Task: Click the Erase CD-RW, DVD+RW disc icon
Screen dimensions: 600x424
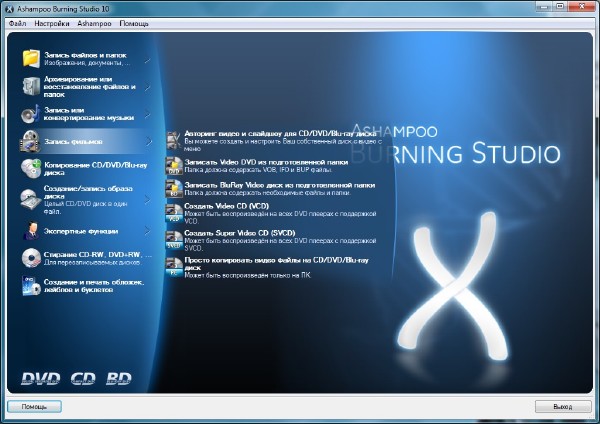Action: (x=30, y=259)
